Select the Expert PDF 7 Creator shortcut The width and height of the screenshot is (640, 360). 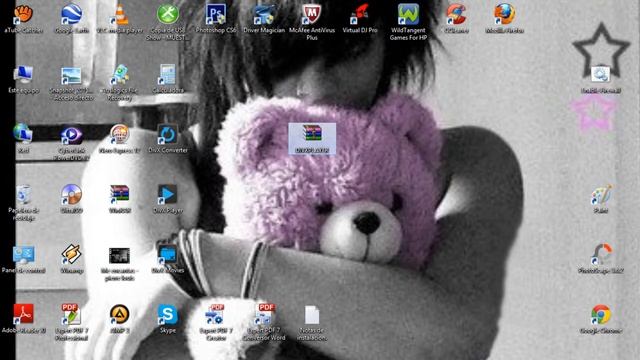[216, 315]
